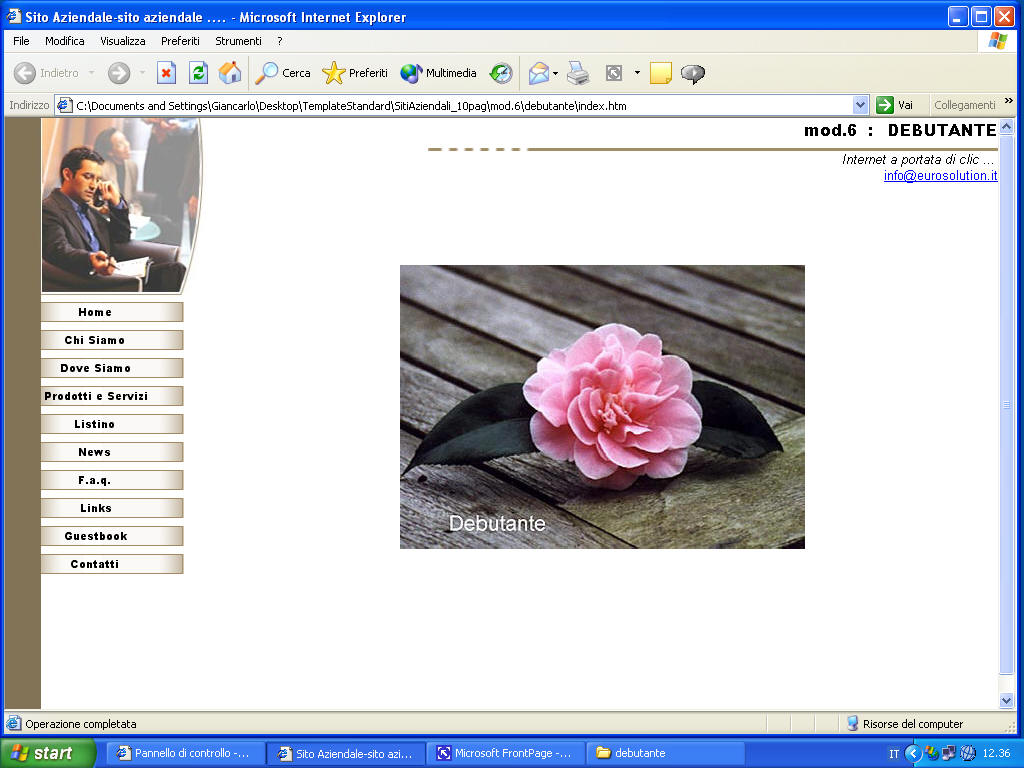Navigate to Prodotti e Servizi
This screenshot has height=768, width=1024.
pyautogui.click(x=112, y=396)
